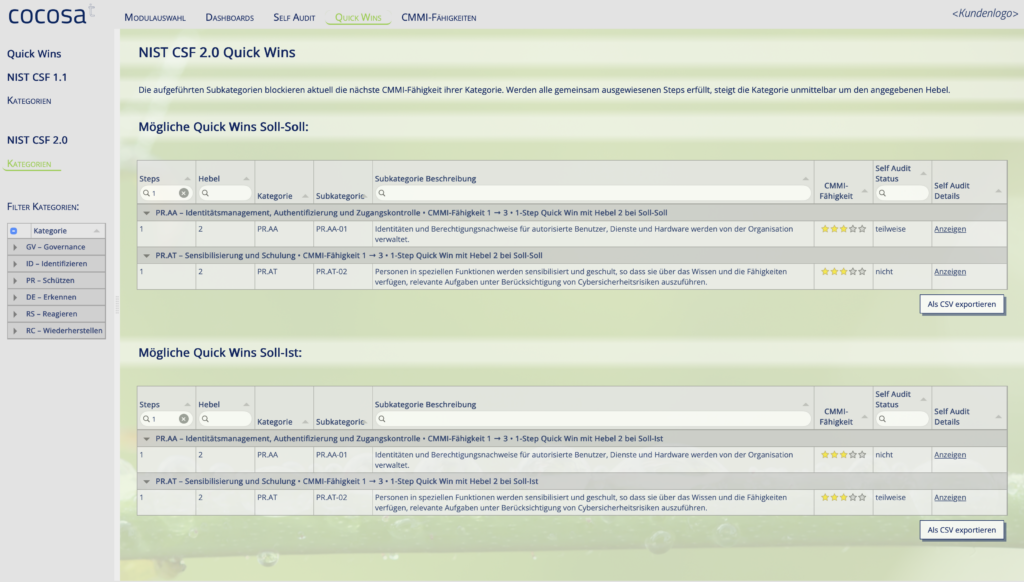Collapse the PR.AA group in Soll-Ist table
Screen dimensions: 1024x582
pyautogui.click(x=146, y=439)
